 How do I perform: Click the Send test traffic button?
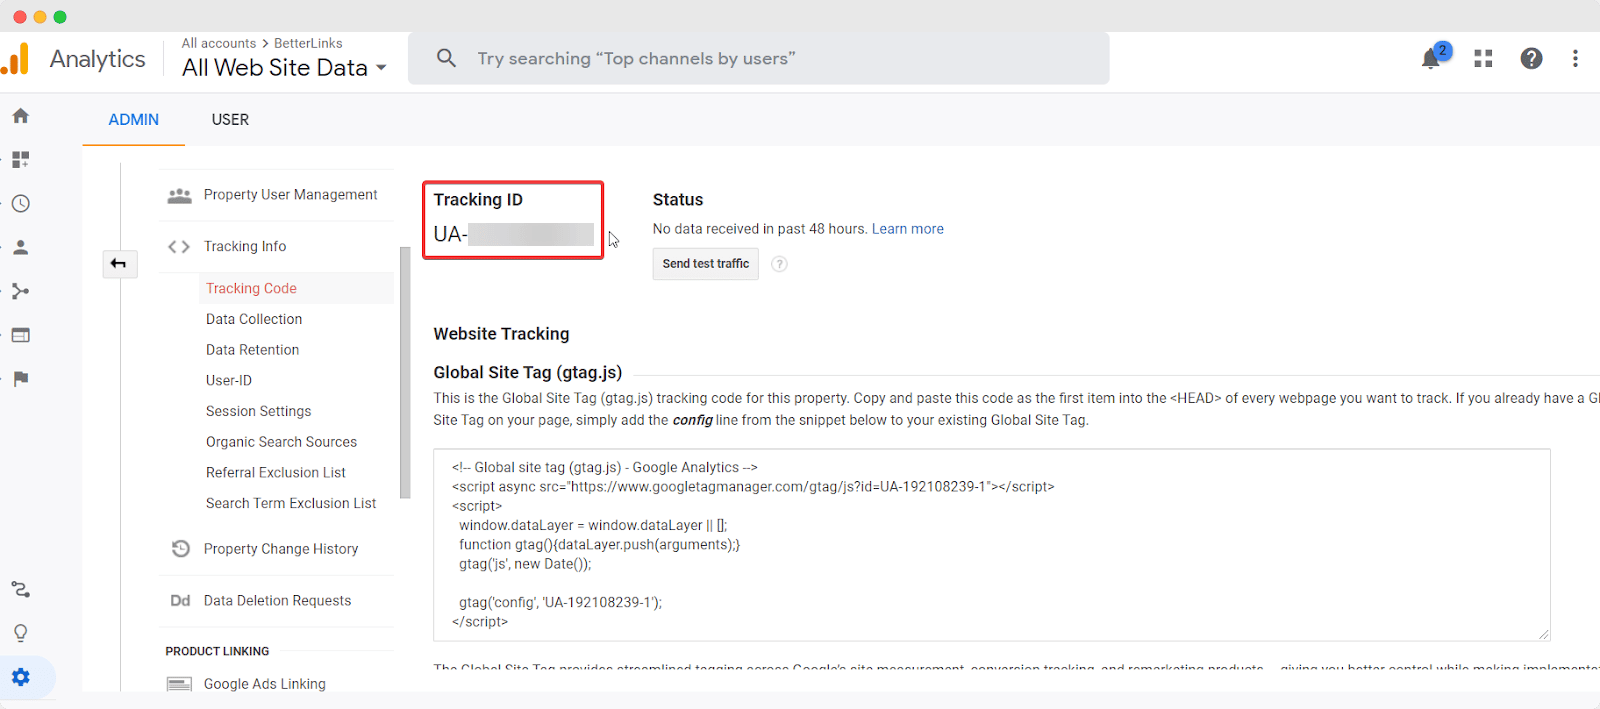(x=705, y=264)
